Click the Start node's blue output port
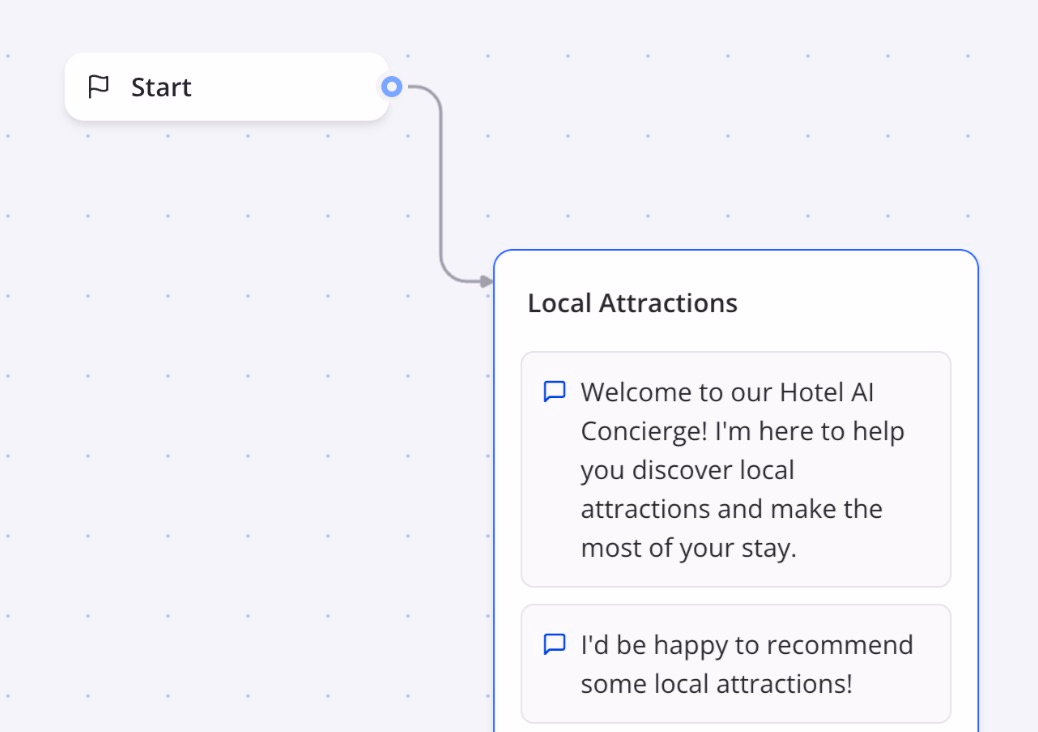 pyautogui.click(x=392, y=87)
